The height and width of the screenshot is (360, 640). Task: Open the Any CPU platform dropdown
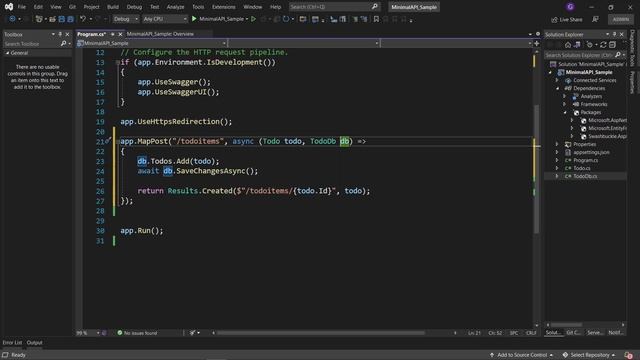point(165,19)
